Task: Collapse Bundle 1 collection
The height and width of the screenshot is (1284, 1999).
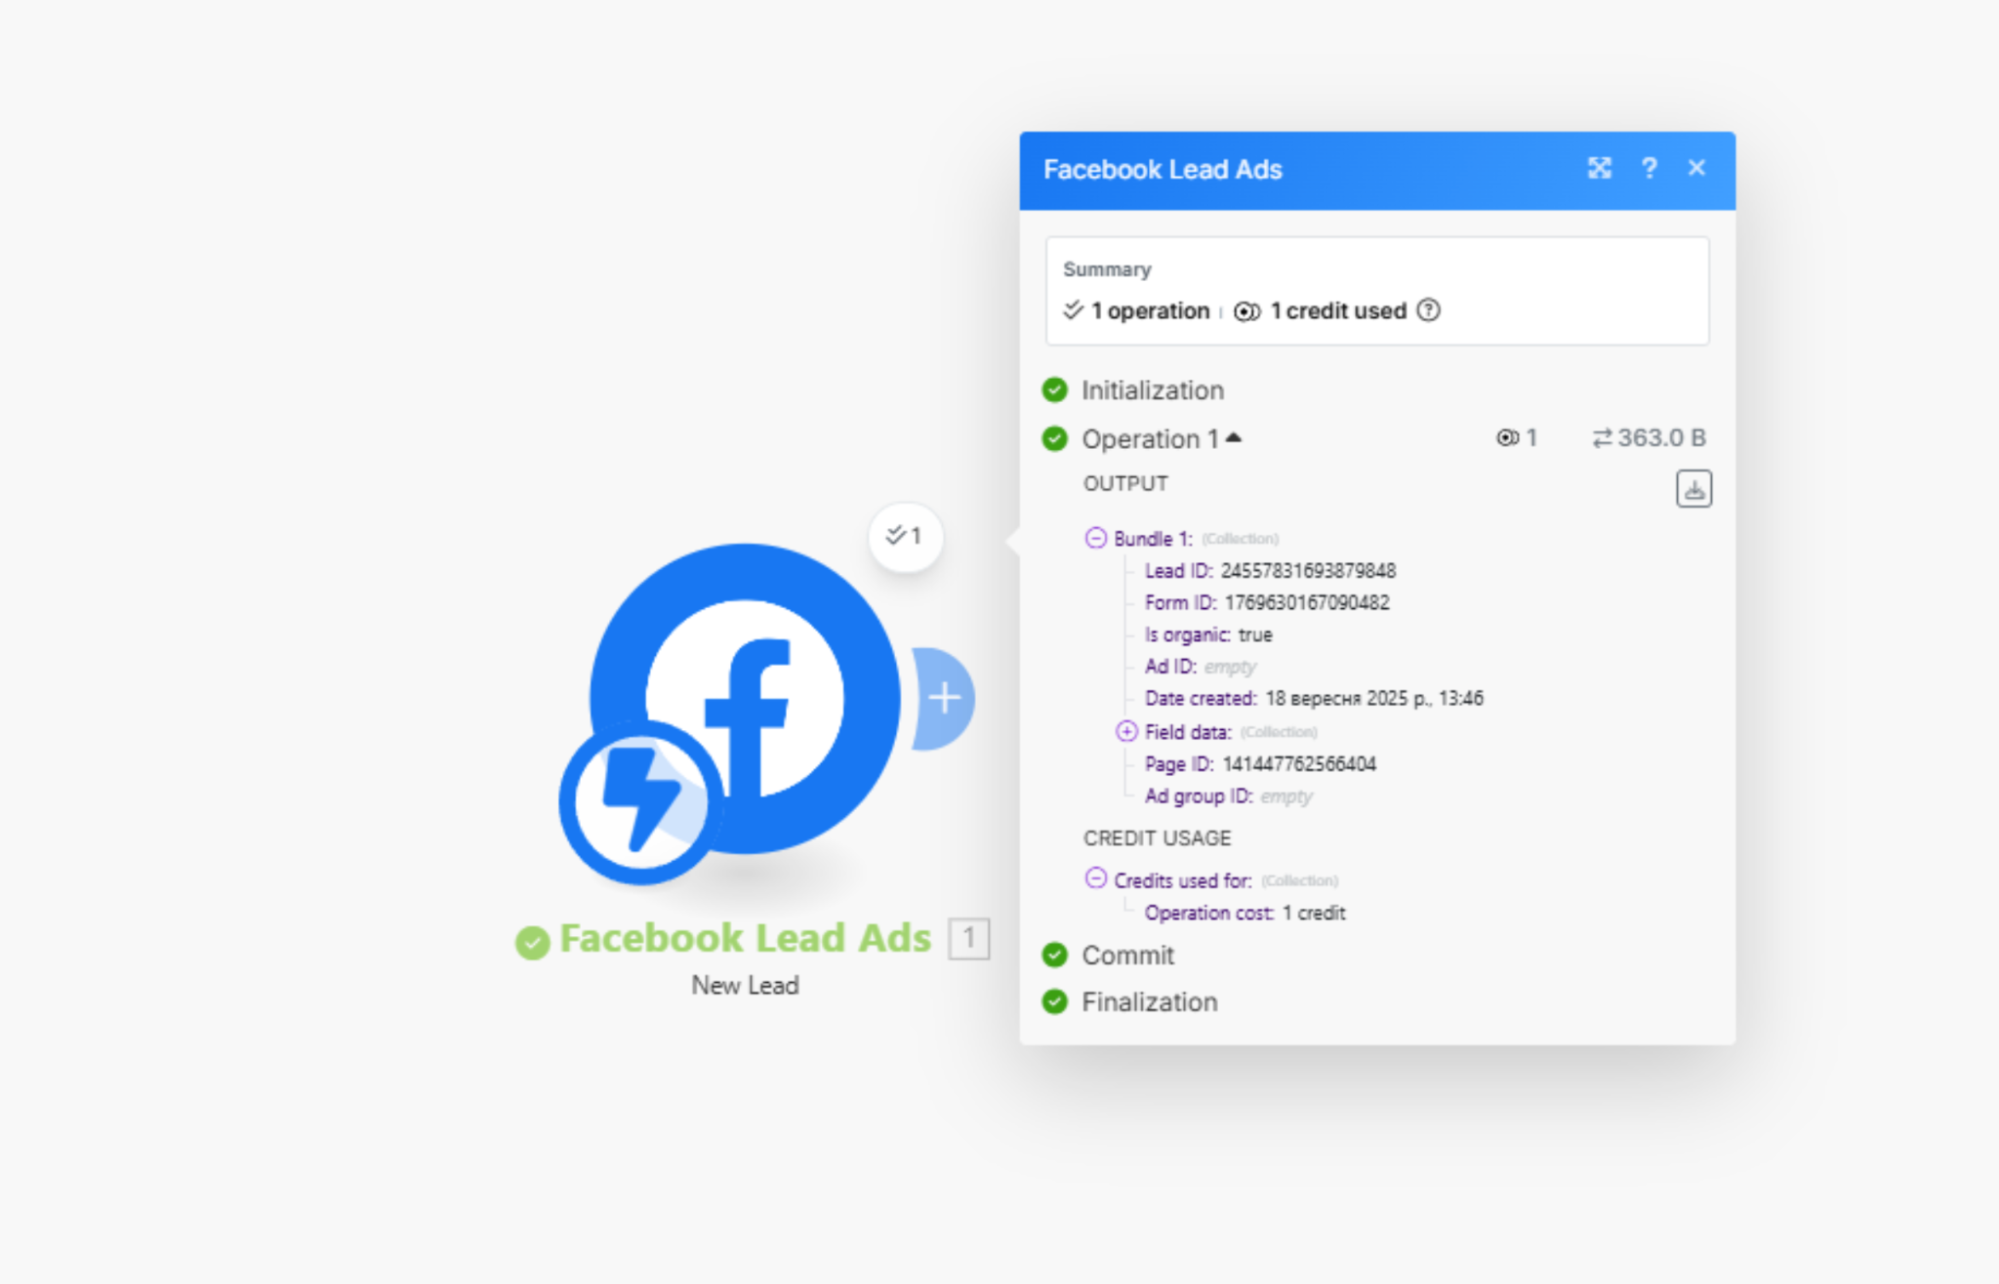Action: (1096, 538)
